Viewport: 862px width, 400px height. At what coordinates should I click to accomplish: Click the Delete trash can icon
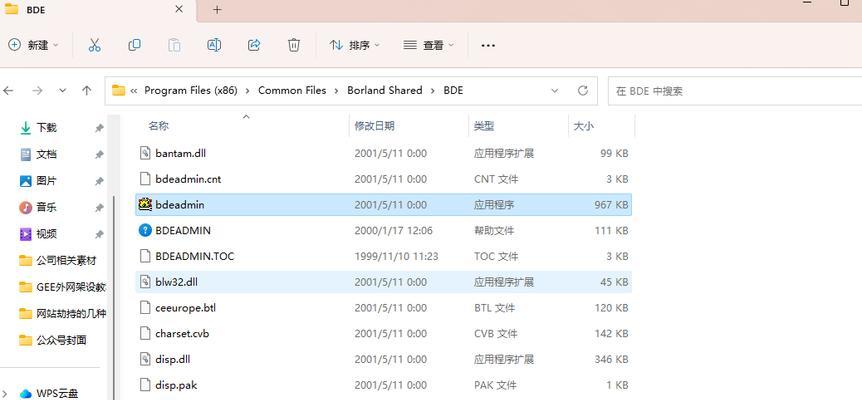(294, 45)
